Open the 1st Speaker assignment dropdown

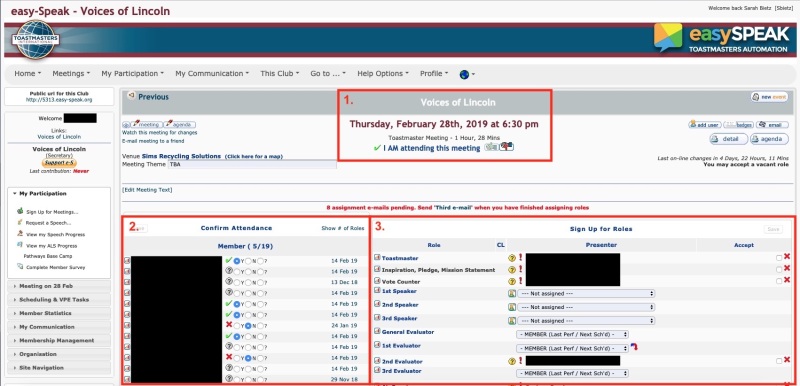586,294
